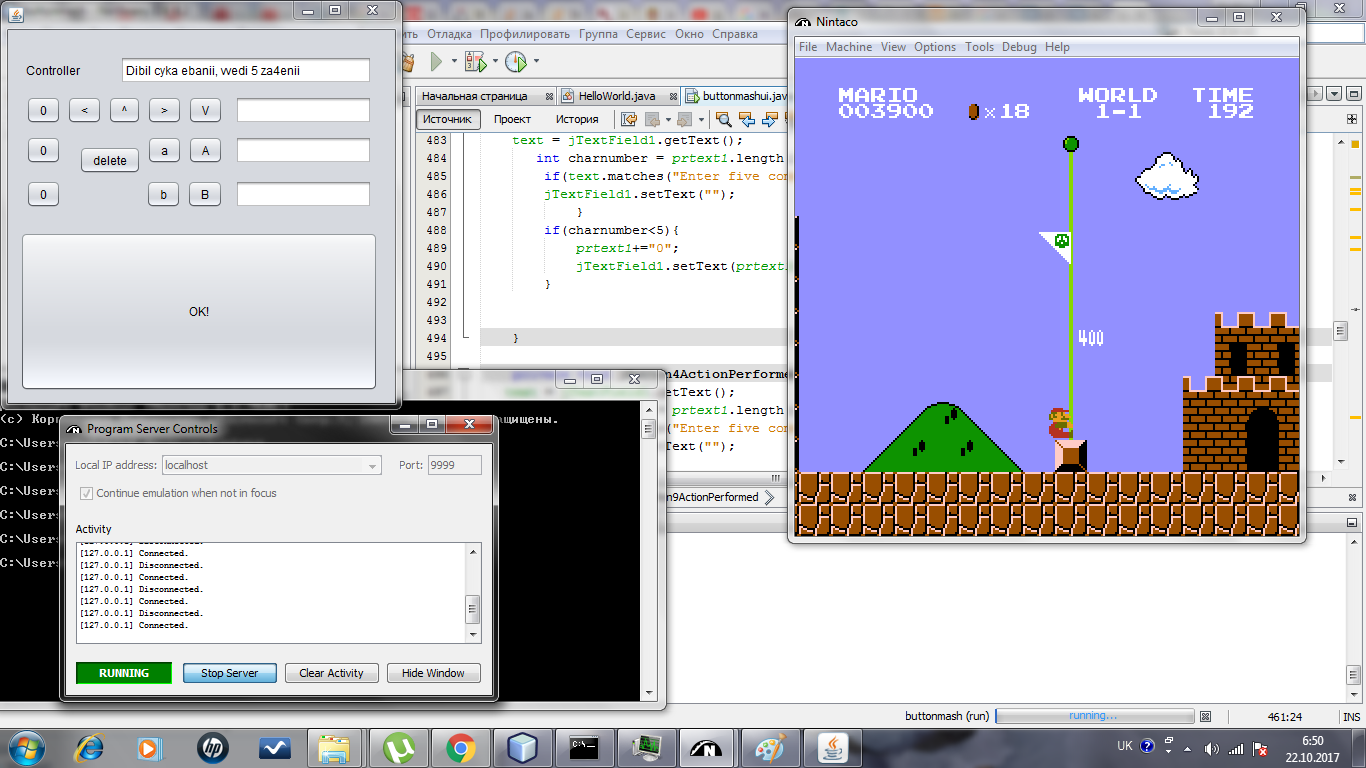Click the volume speaker tray icon
The width and height of the screenshot is (1366, 768).
click(x=1212, y=748)
